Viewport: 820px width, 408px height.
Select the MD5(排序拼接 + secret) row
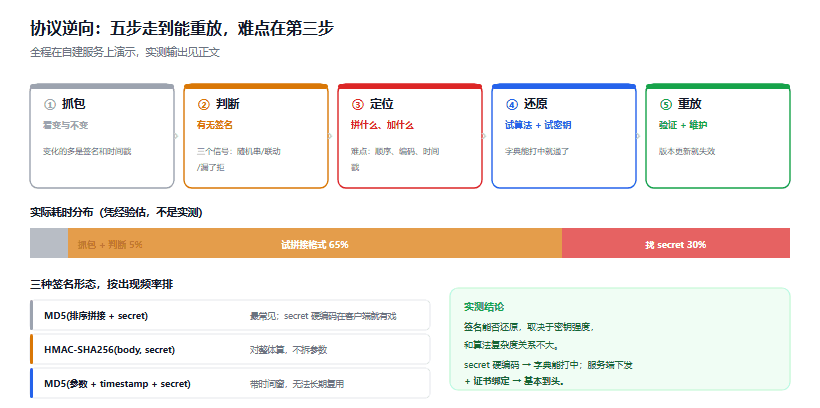tap(230, 315)
